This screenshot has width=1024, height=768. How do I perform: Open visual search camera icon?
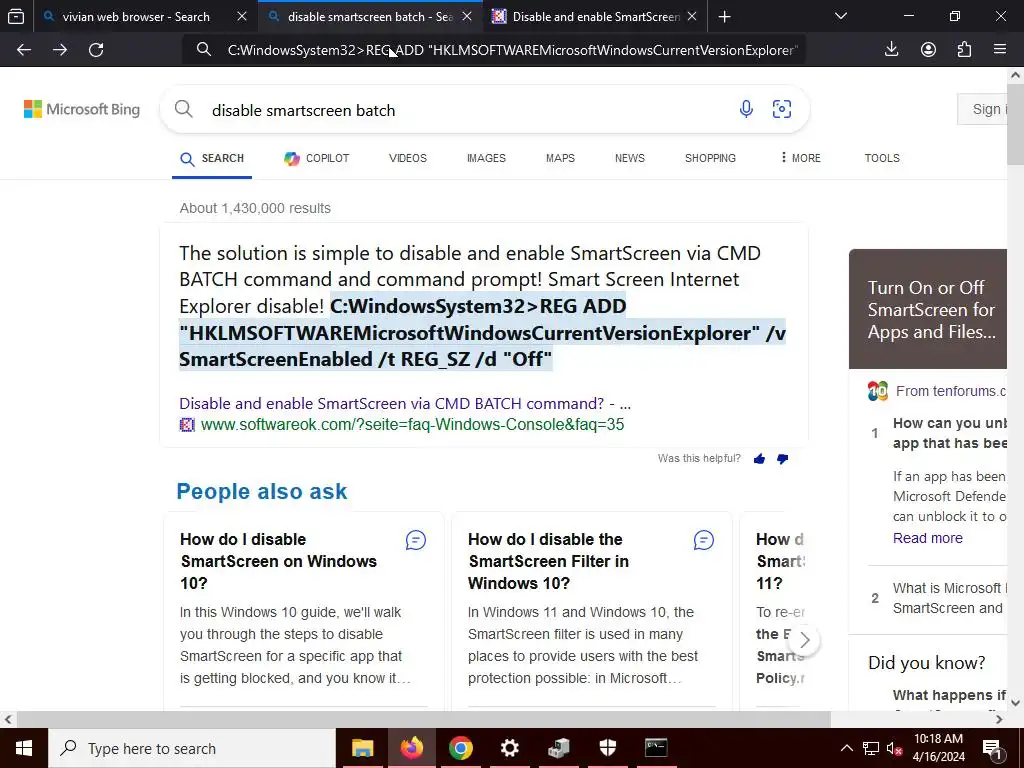(782, 109)
